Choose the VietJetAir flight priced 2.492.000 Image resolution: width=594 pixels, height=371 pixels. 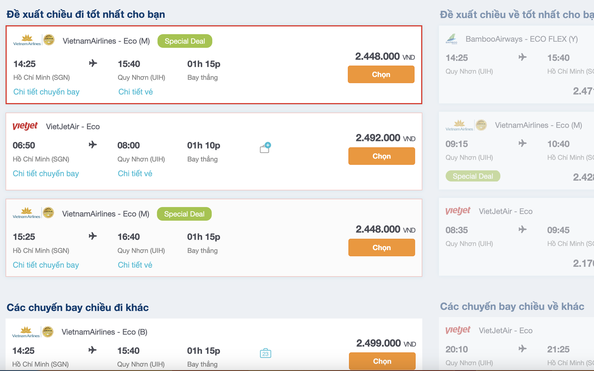click(381, 156)
